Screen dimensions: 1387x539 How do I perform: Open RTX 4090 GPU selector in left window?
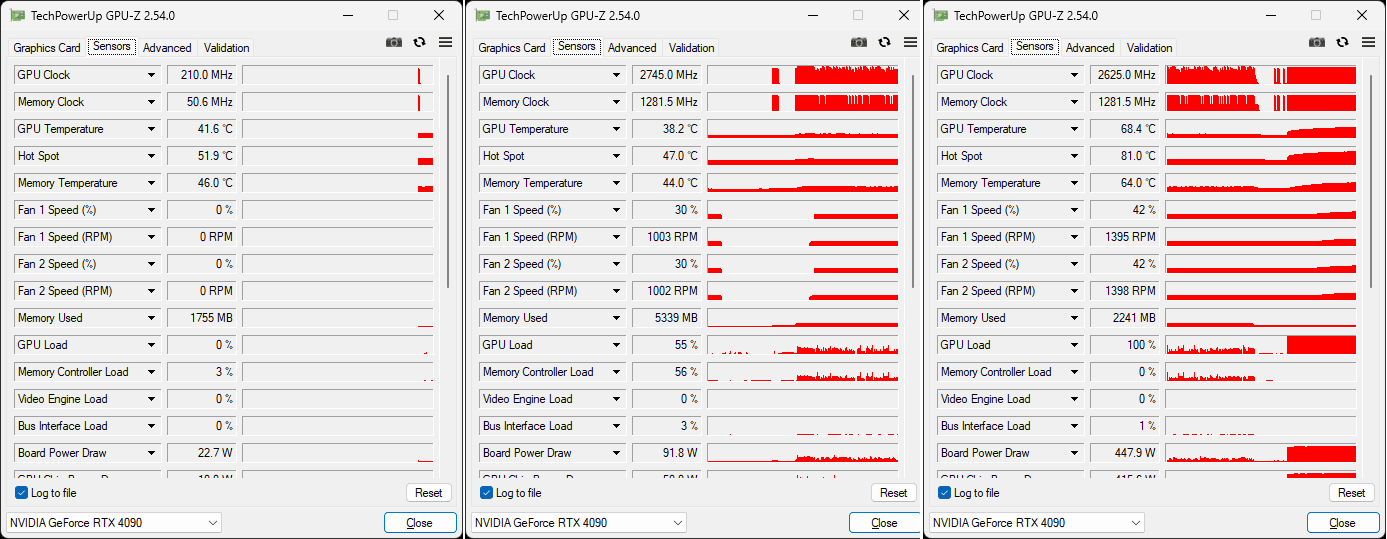point(114,523)
